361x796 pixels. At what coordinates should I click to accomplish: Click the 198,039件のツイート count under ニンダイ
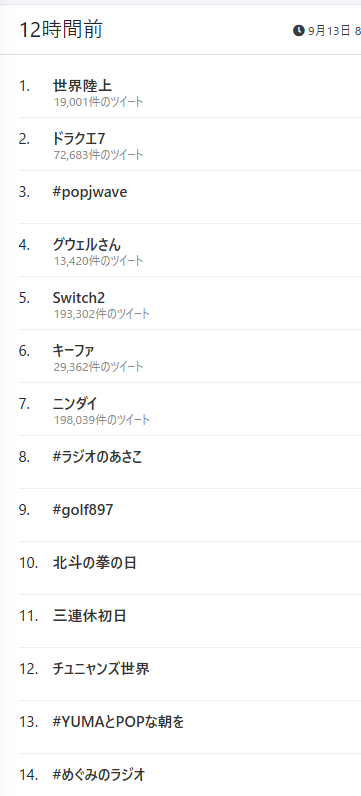point(102,420)
